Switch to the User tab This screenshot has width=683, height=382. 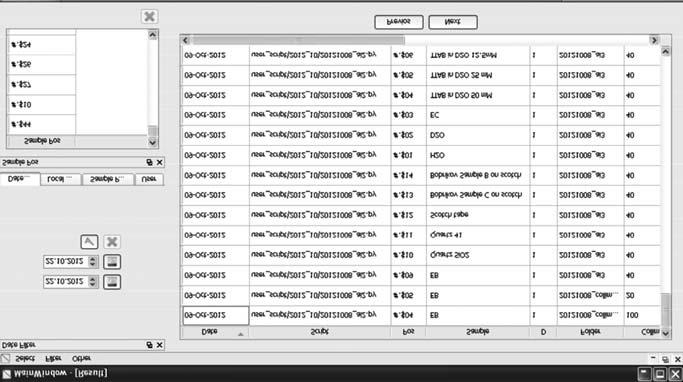tap(149, 179)
